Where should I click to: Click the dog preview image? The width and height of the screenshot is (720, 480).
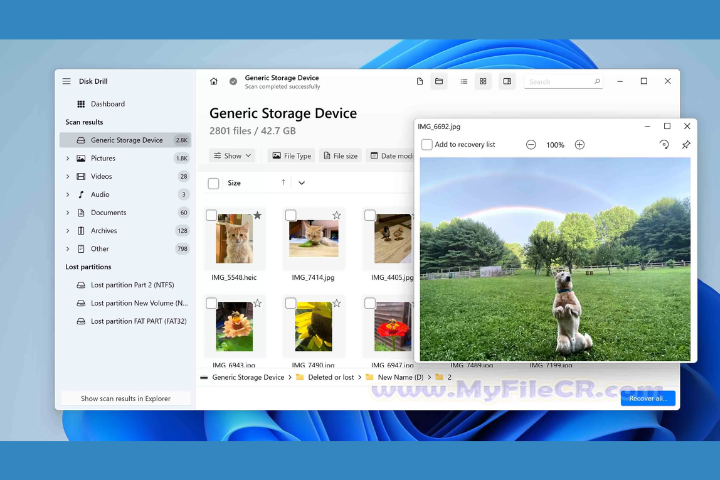555,259
